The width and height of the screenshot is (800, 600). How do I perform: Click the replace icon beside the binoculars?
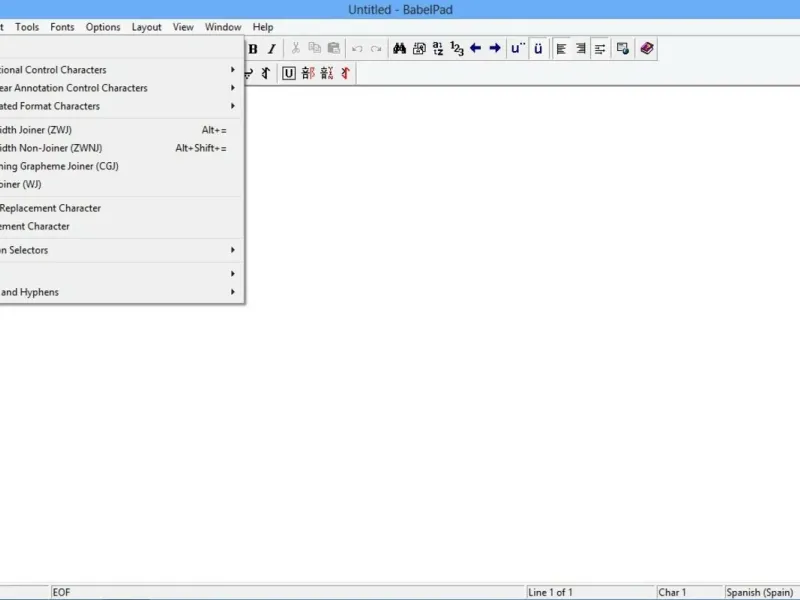(419, 48)
